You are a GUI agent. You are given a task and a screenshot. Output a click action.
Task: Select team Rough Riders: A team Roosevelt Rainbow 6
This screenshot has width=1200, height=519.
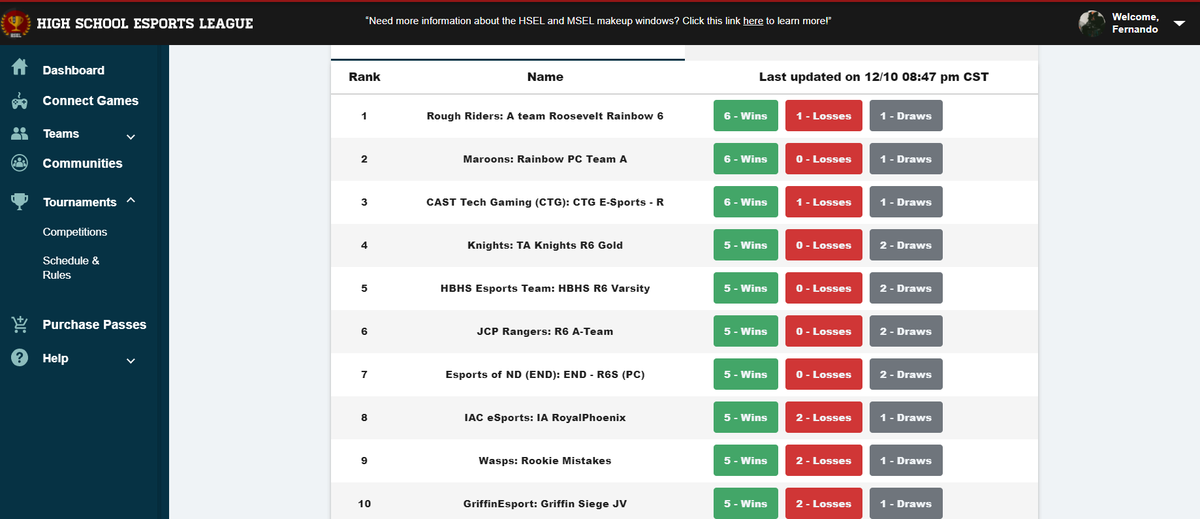[x=545, y=116]
